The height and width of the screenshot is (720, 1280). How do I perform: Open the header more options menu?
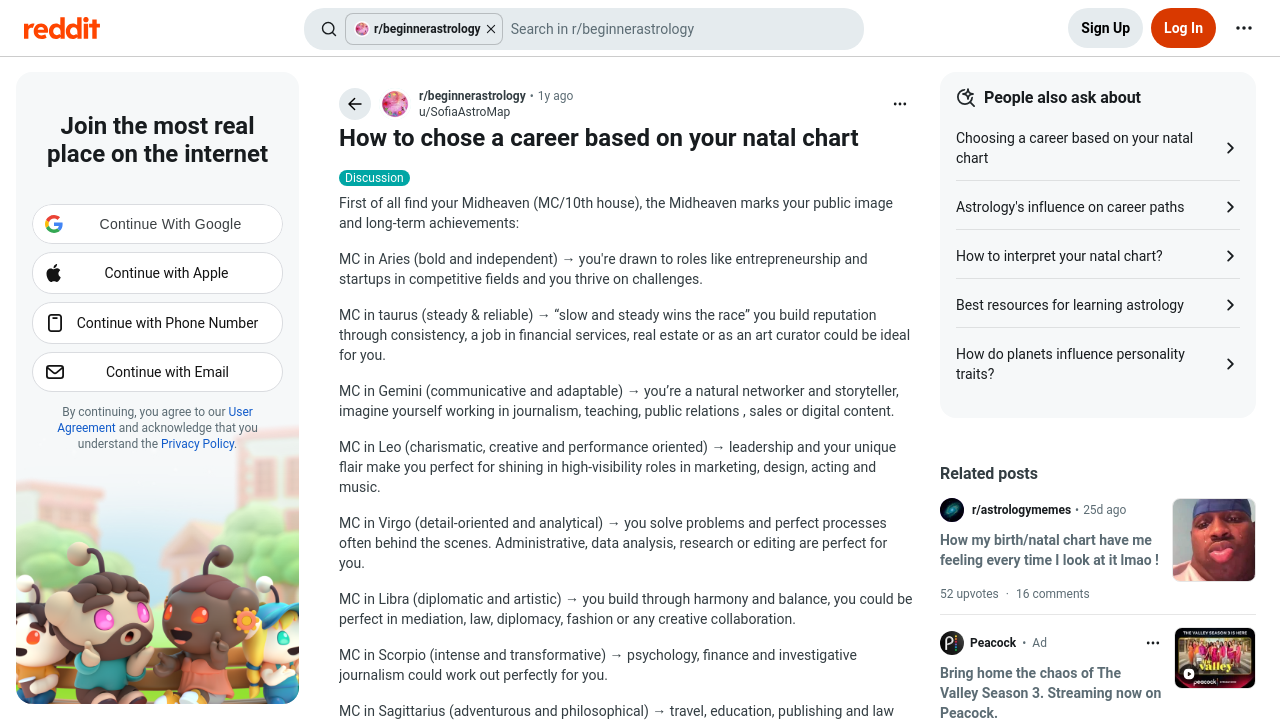pos(1244,28)
